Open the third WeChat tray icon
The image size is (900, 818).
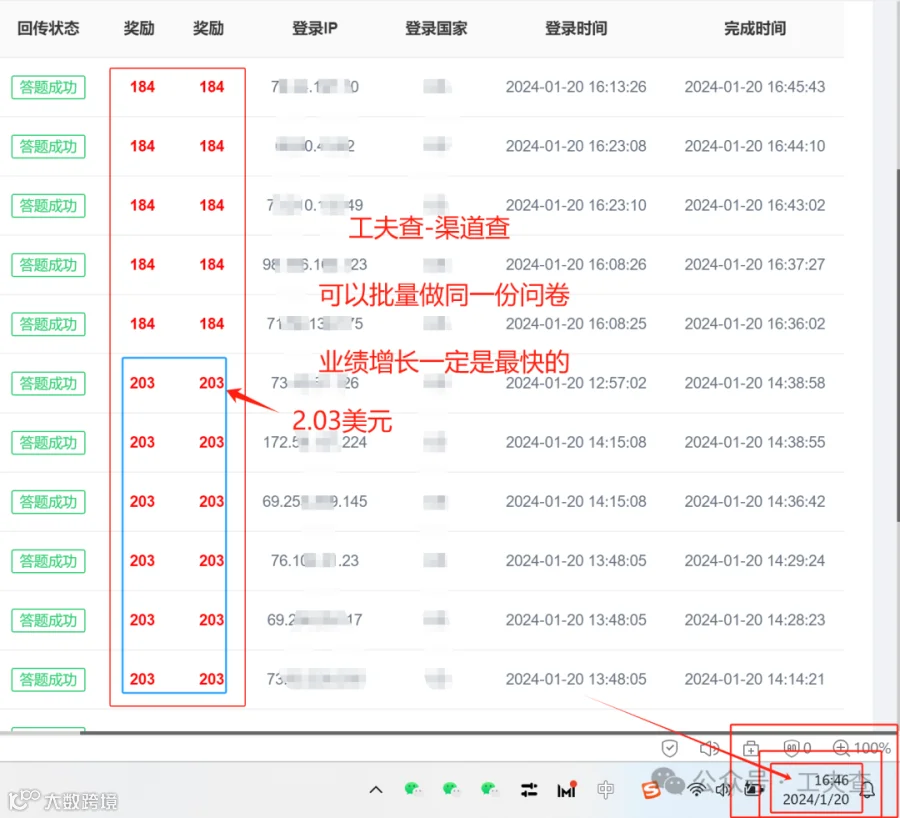pos(490,789)
